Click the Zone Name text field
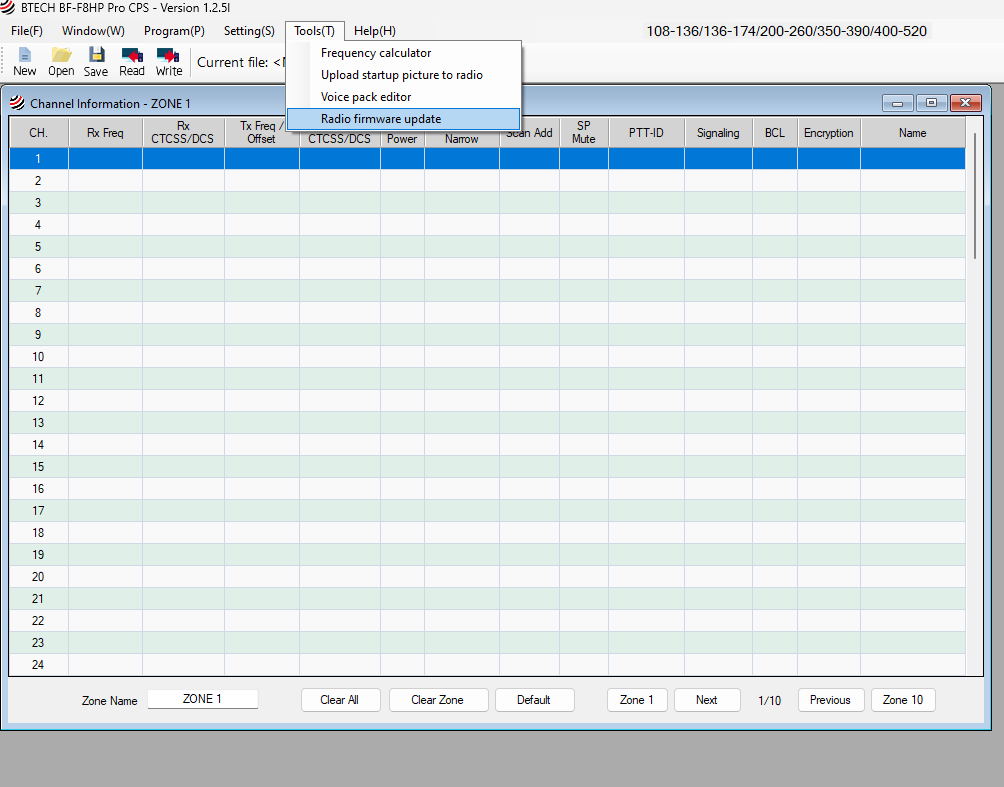This screenshot has height=787, width=1004. click(203, 700)
